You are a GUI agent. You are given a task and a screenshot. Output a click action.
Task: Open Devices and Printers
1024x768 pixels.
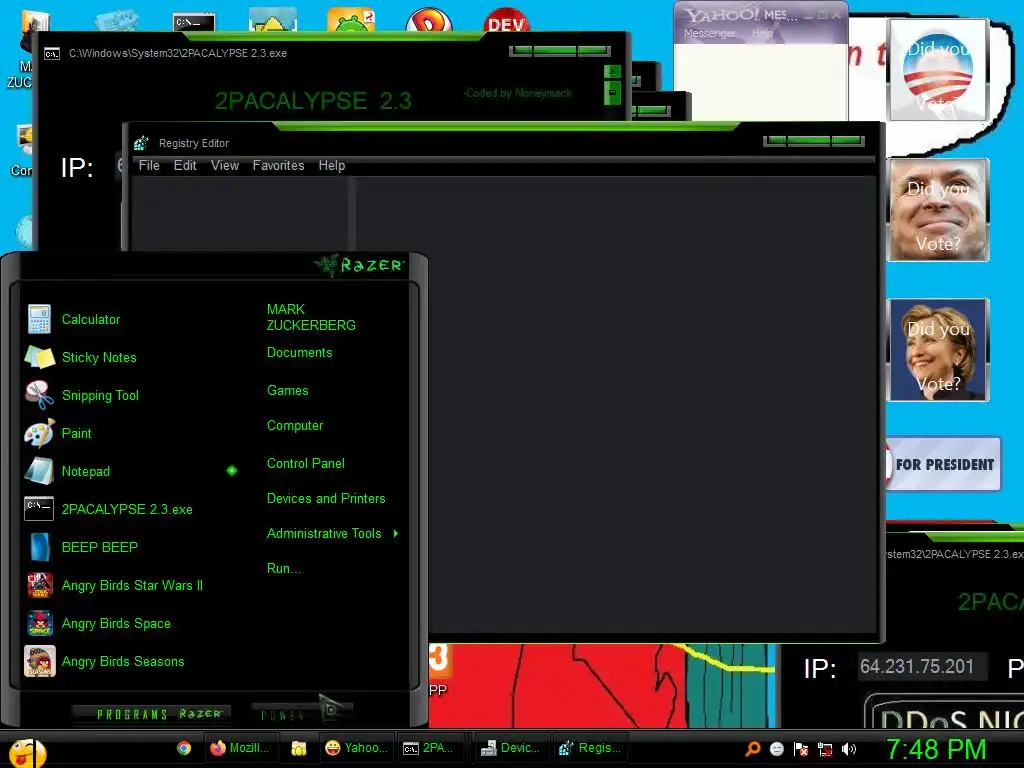(x=326, y=499)
